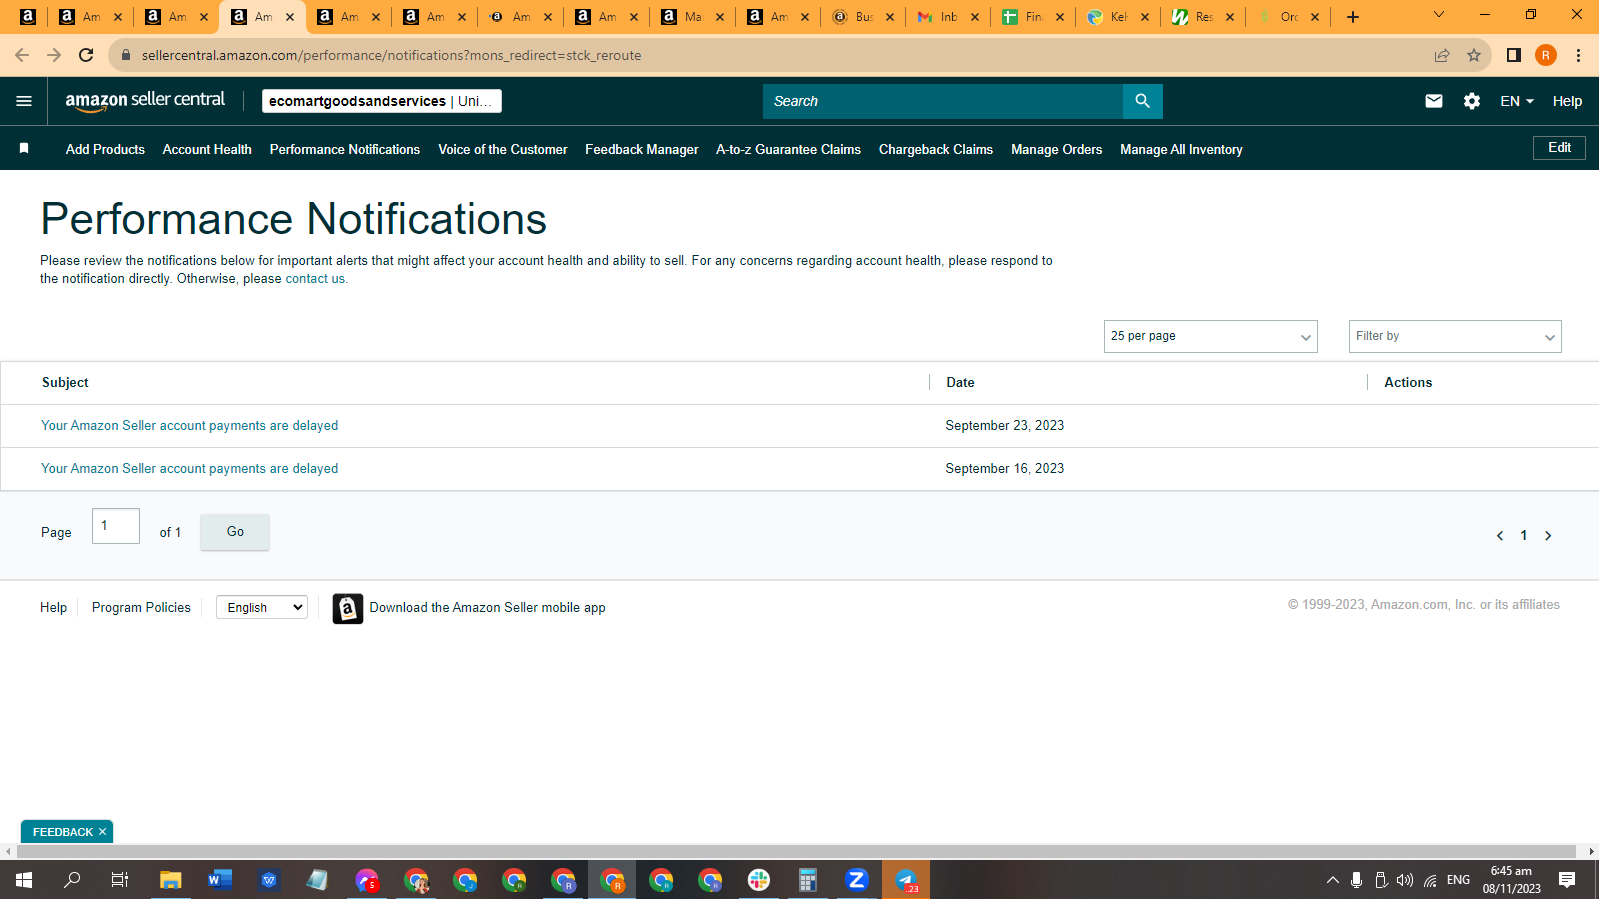The image size is (1599, 899).
Task: Click the page number input field
Action: 116,526
